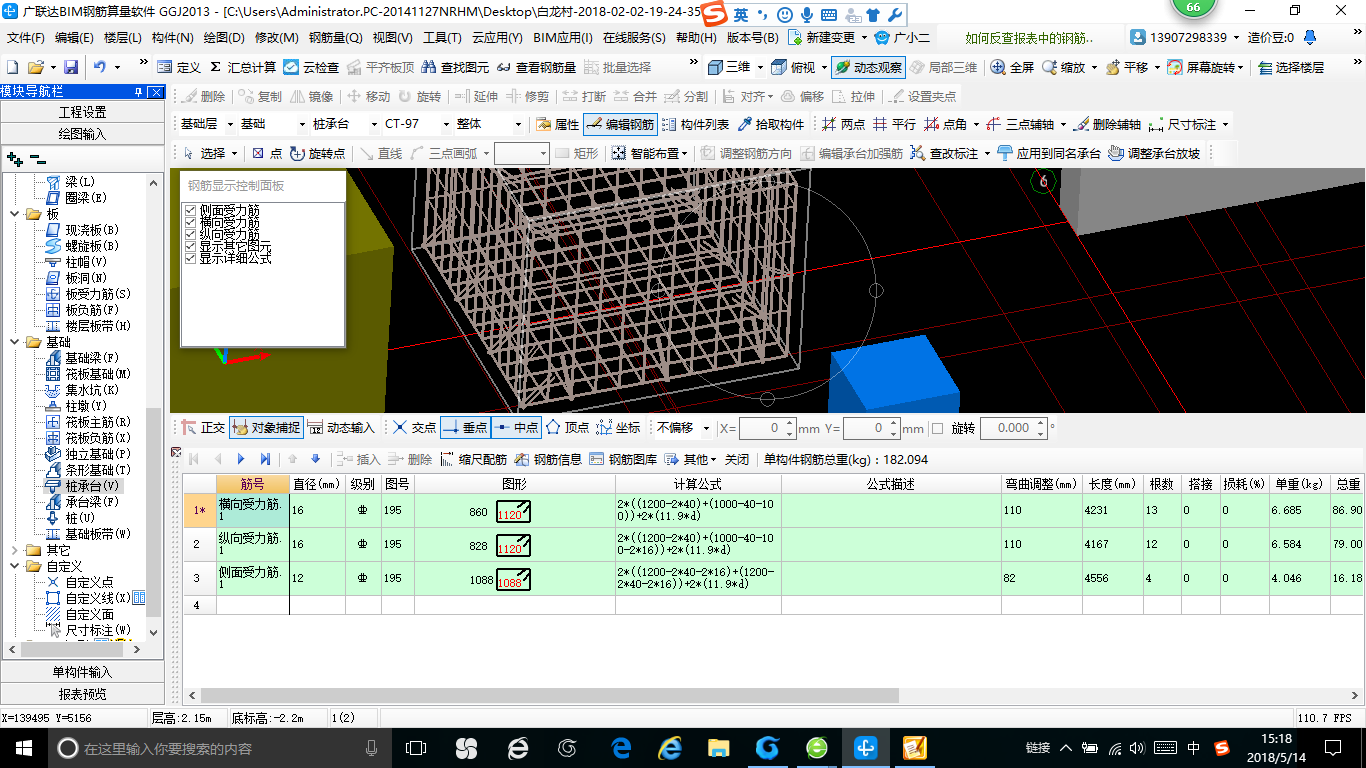Click 缩尺配筋 scaled reinforcement tool
The height and width of the screenshot is (768, 1366).
(x=474, y=459)
